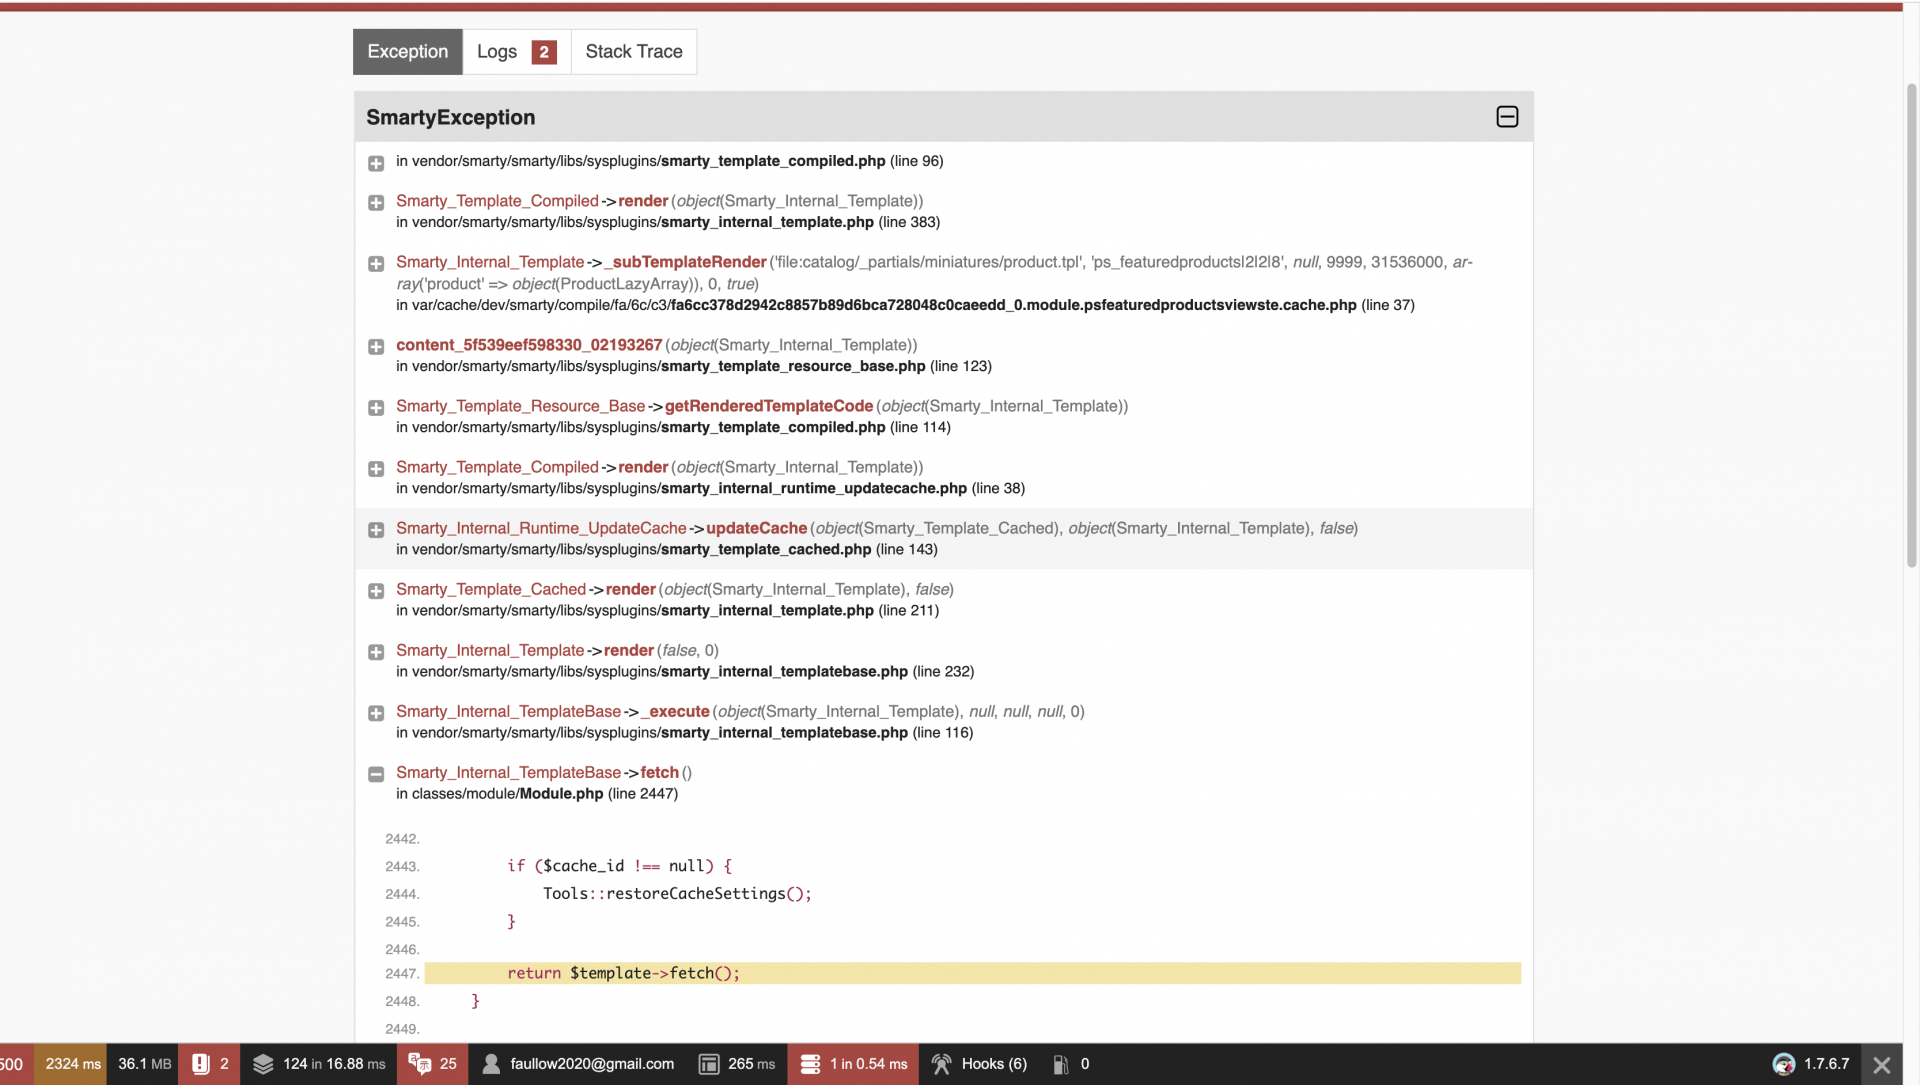
Task: Expand the smarty_template_compiled.php line 96 entry
Action: pos(376,163)
